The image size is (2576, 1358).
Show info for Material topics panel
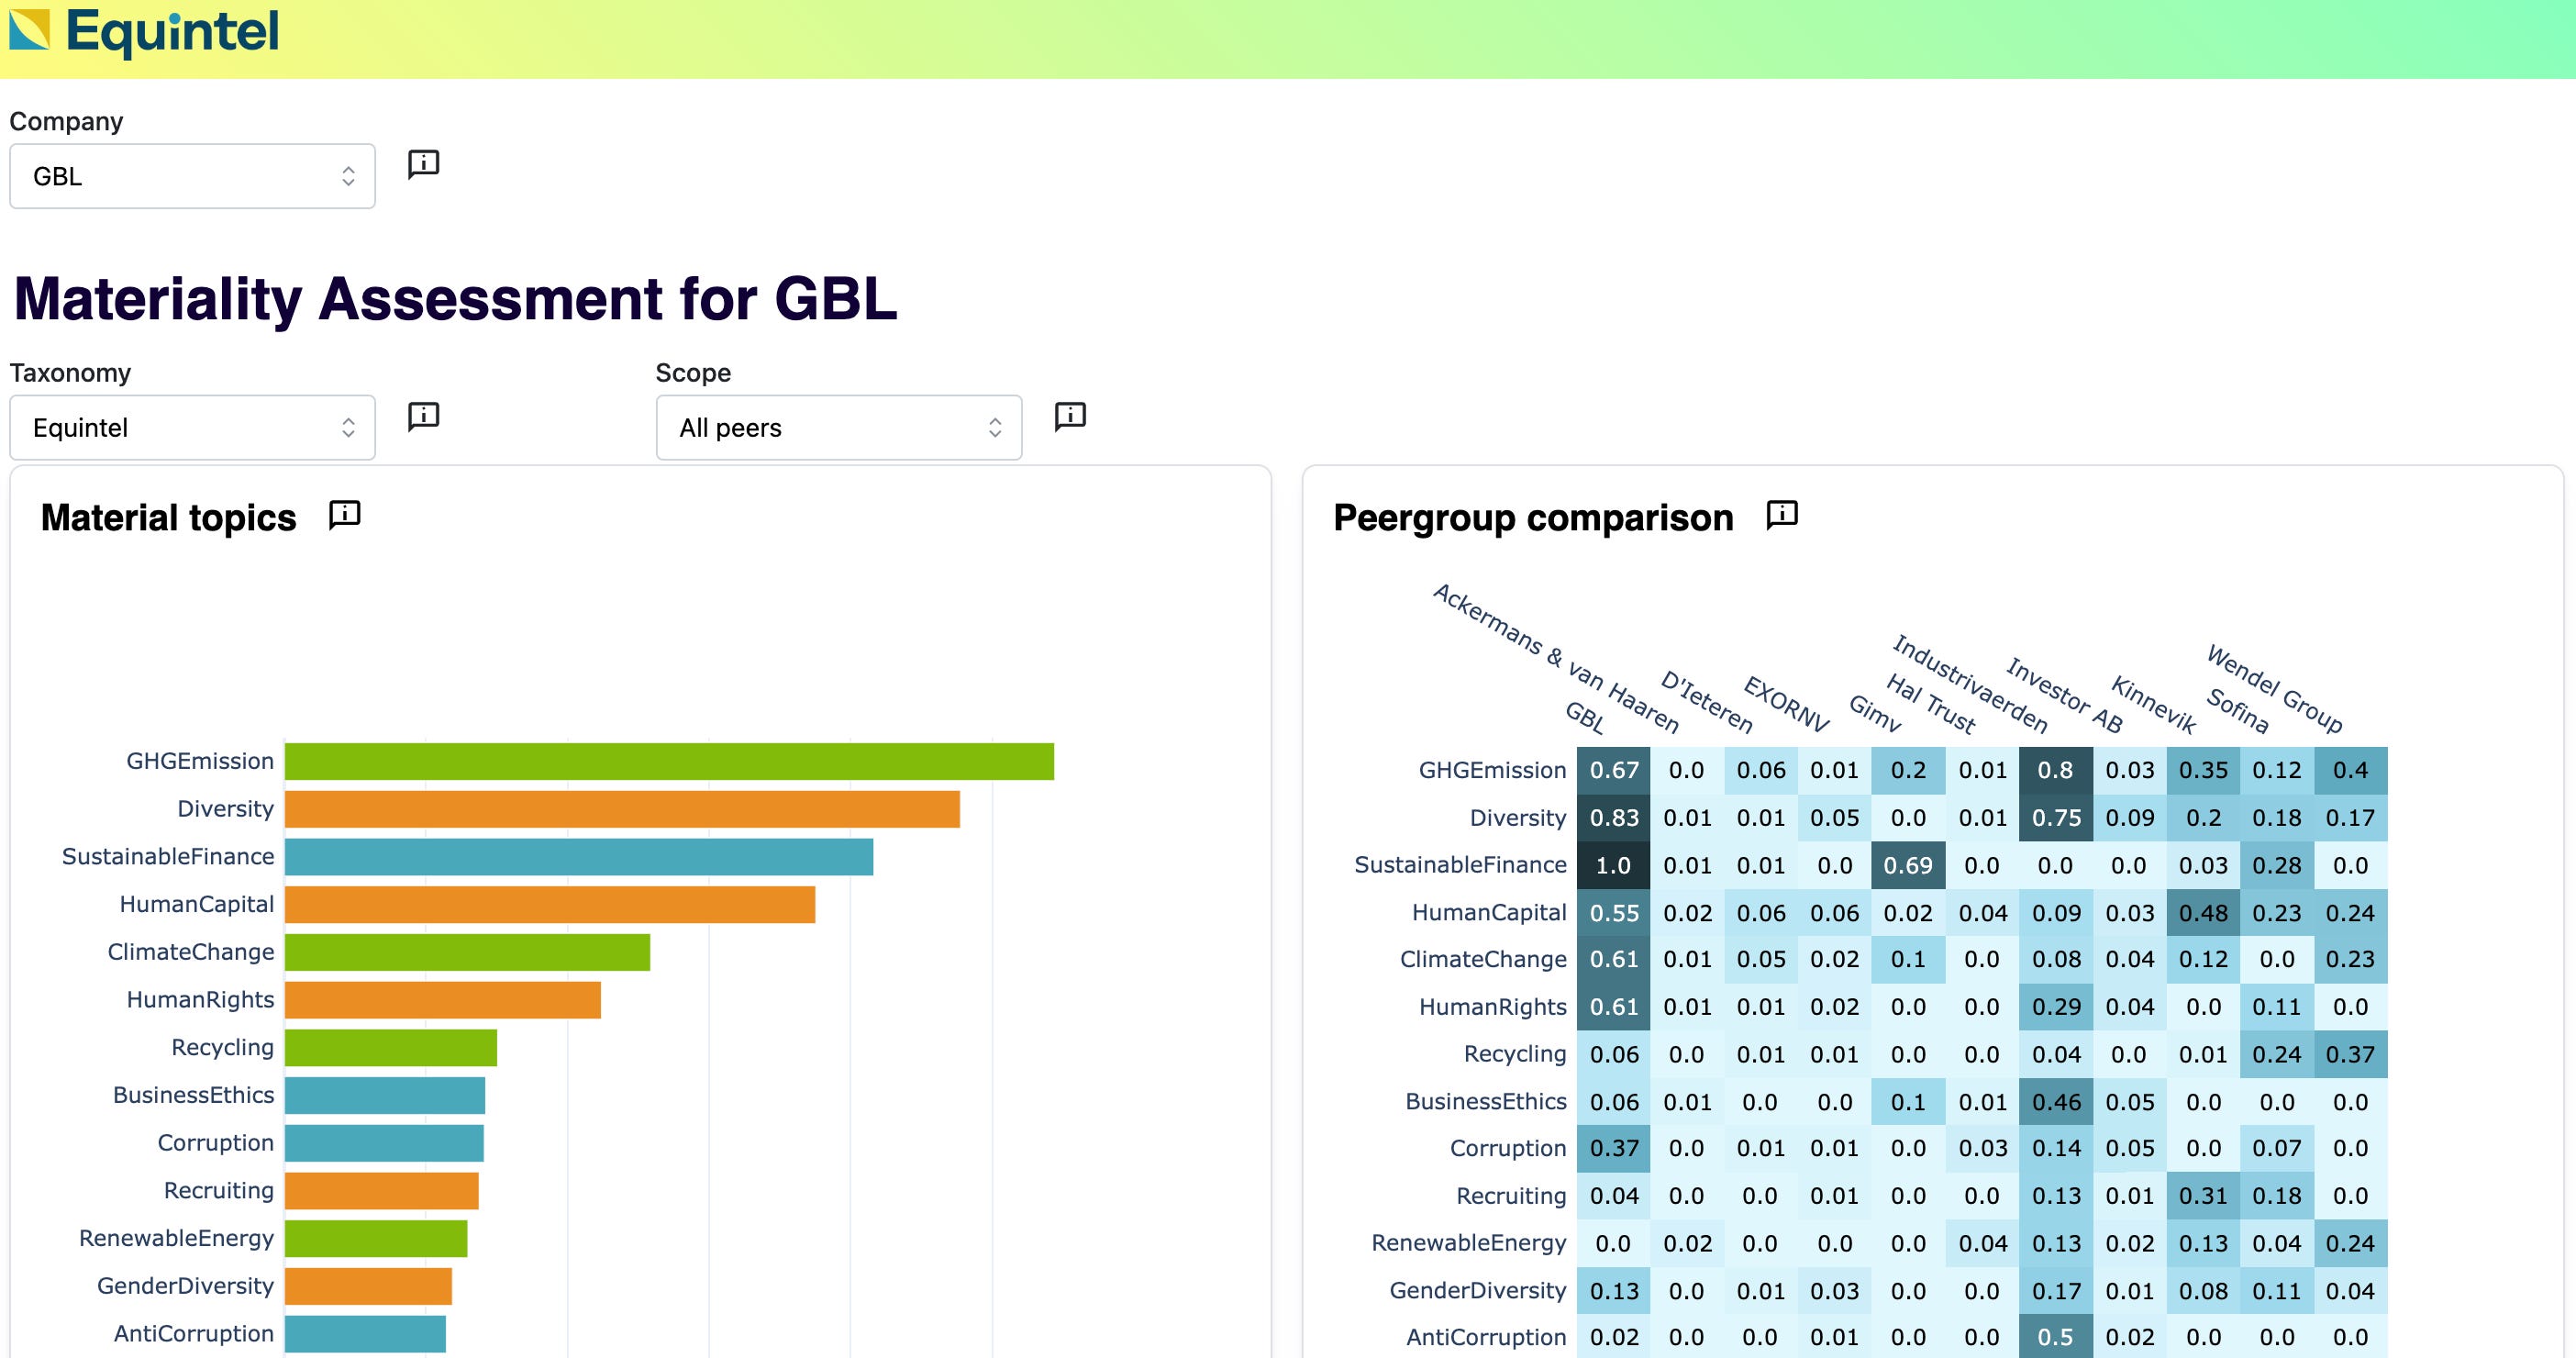pyautogui.click(x=345, y=515)
